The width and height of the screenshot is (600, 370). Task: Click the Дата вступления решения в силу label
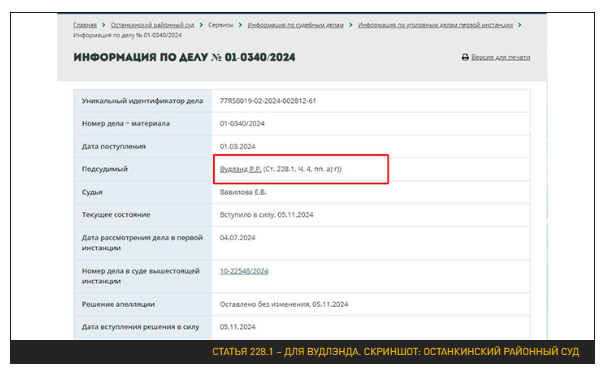click(x=140, y=327)
